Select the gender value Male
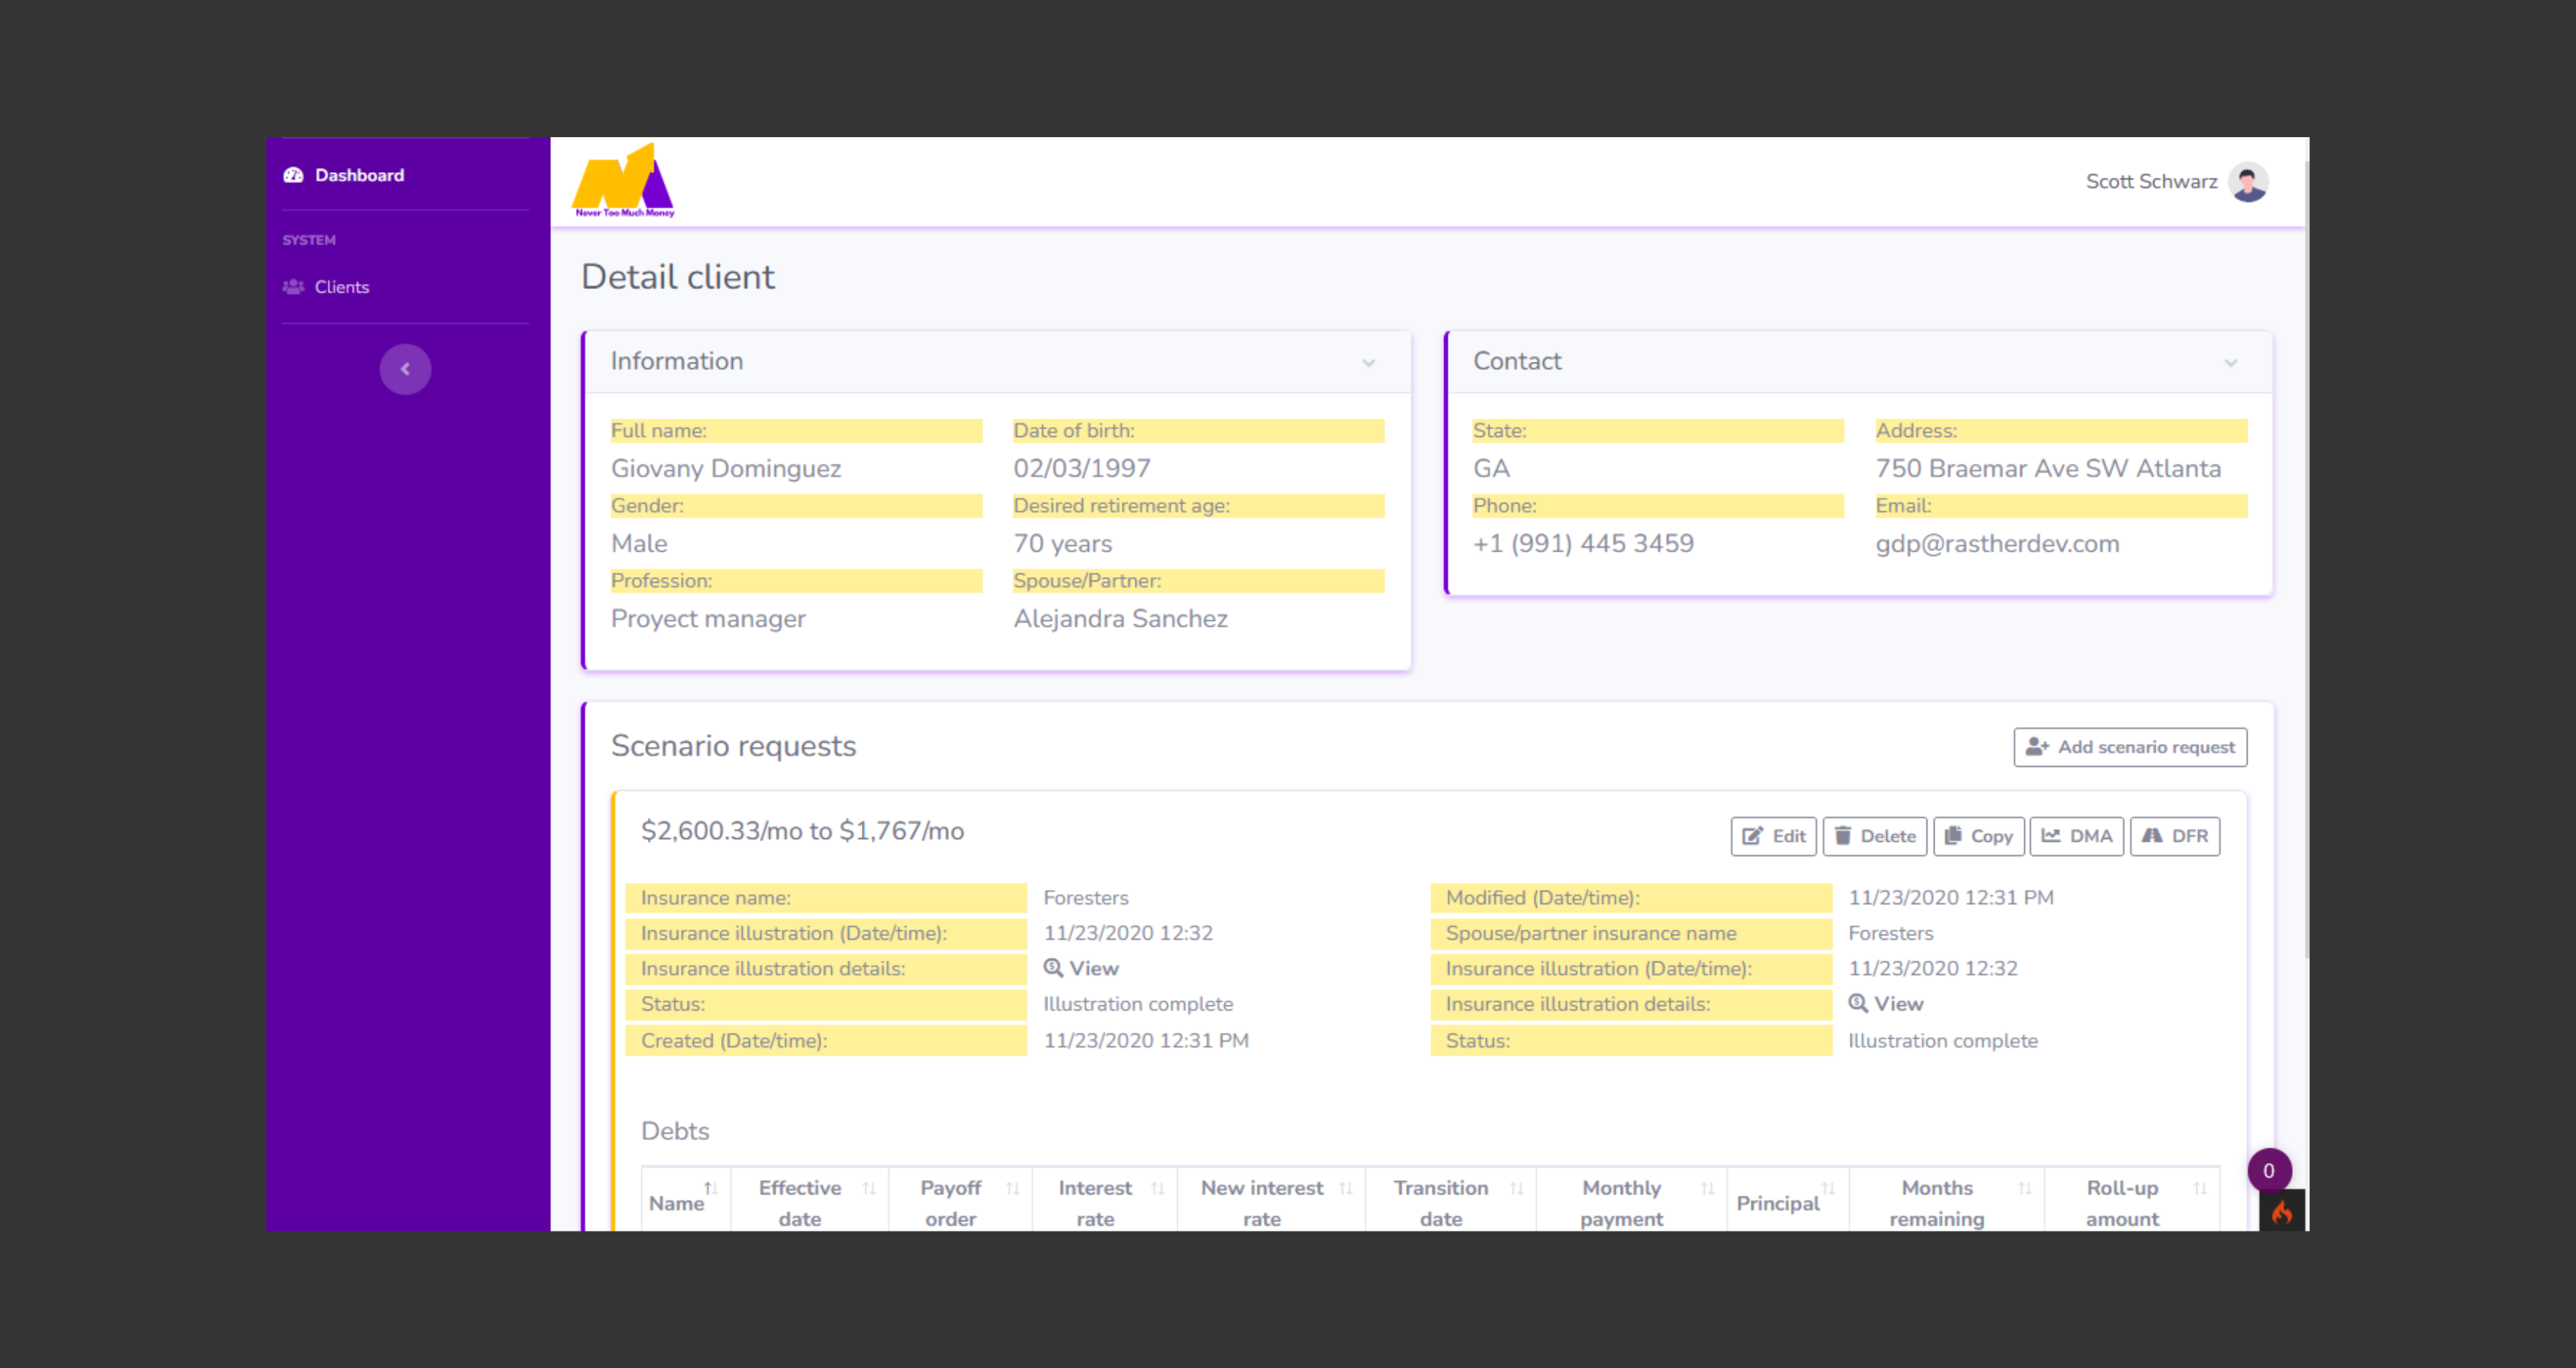The width and height of the screenshot is (2576, 1368). tap(639, 544)
